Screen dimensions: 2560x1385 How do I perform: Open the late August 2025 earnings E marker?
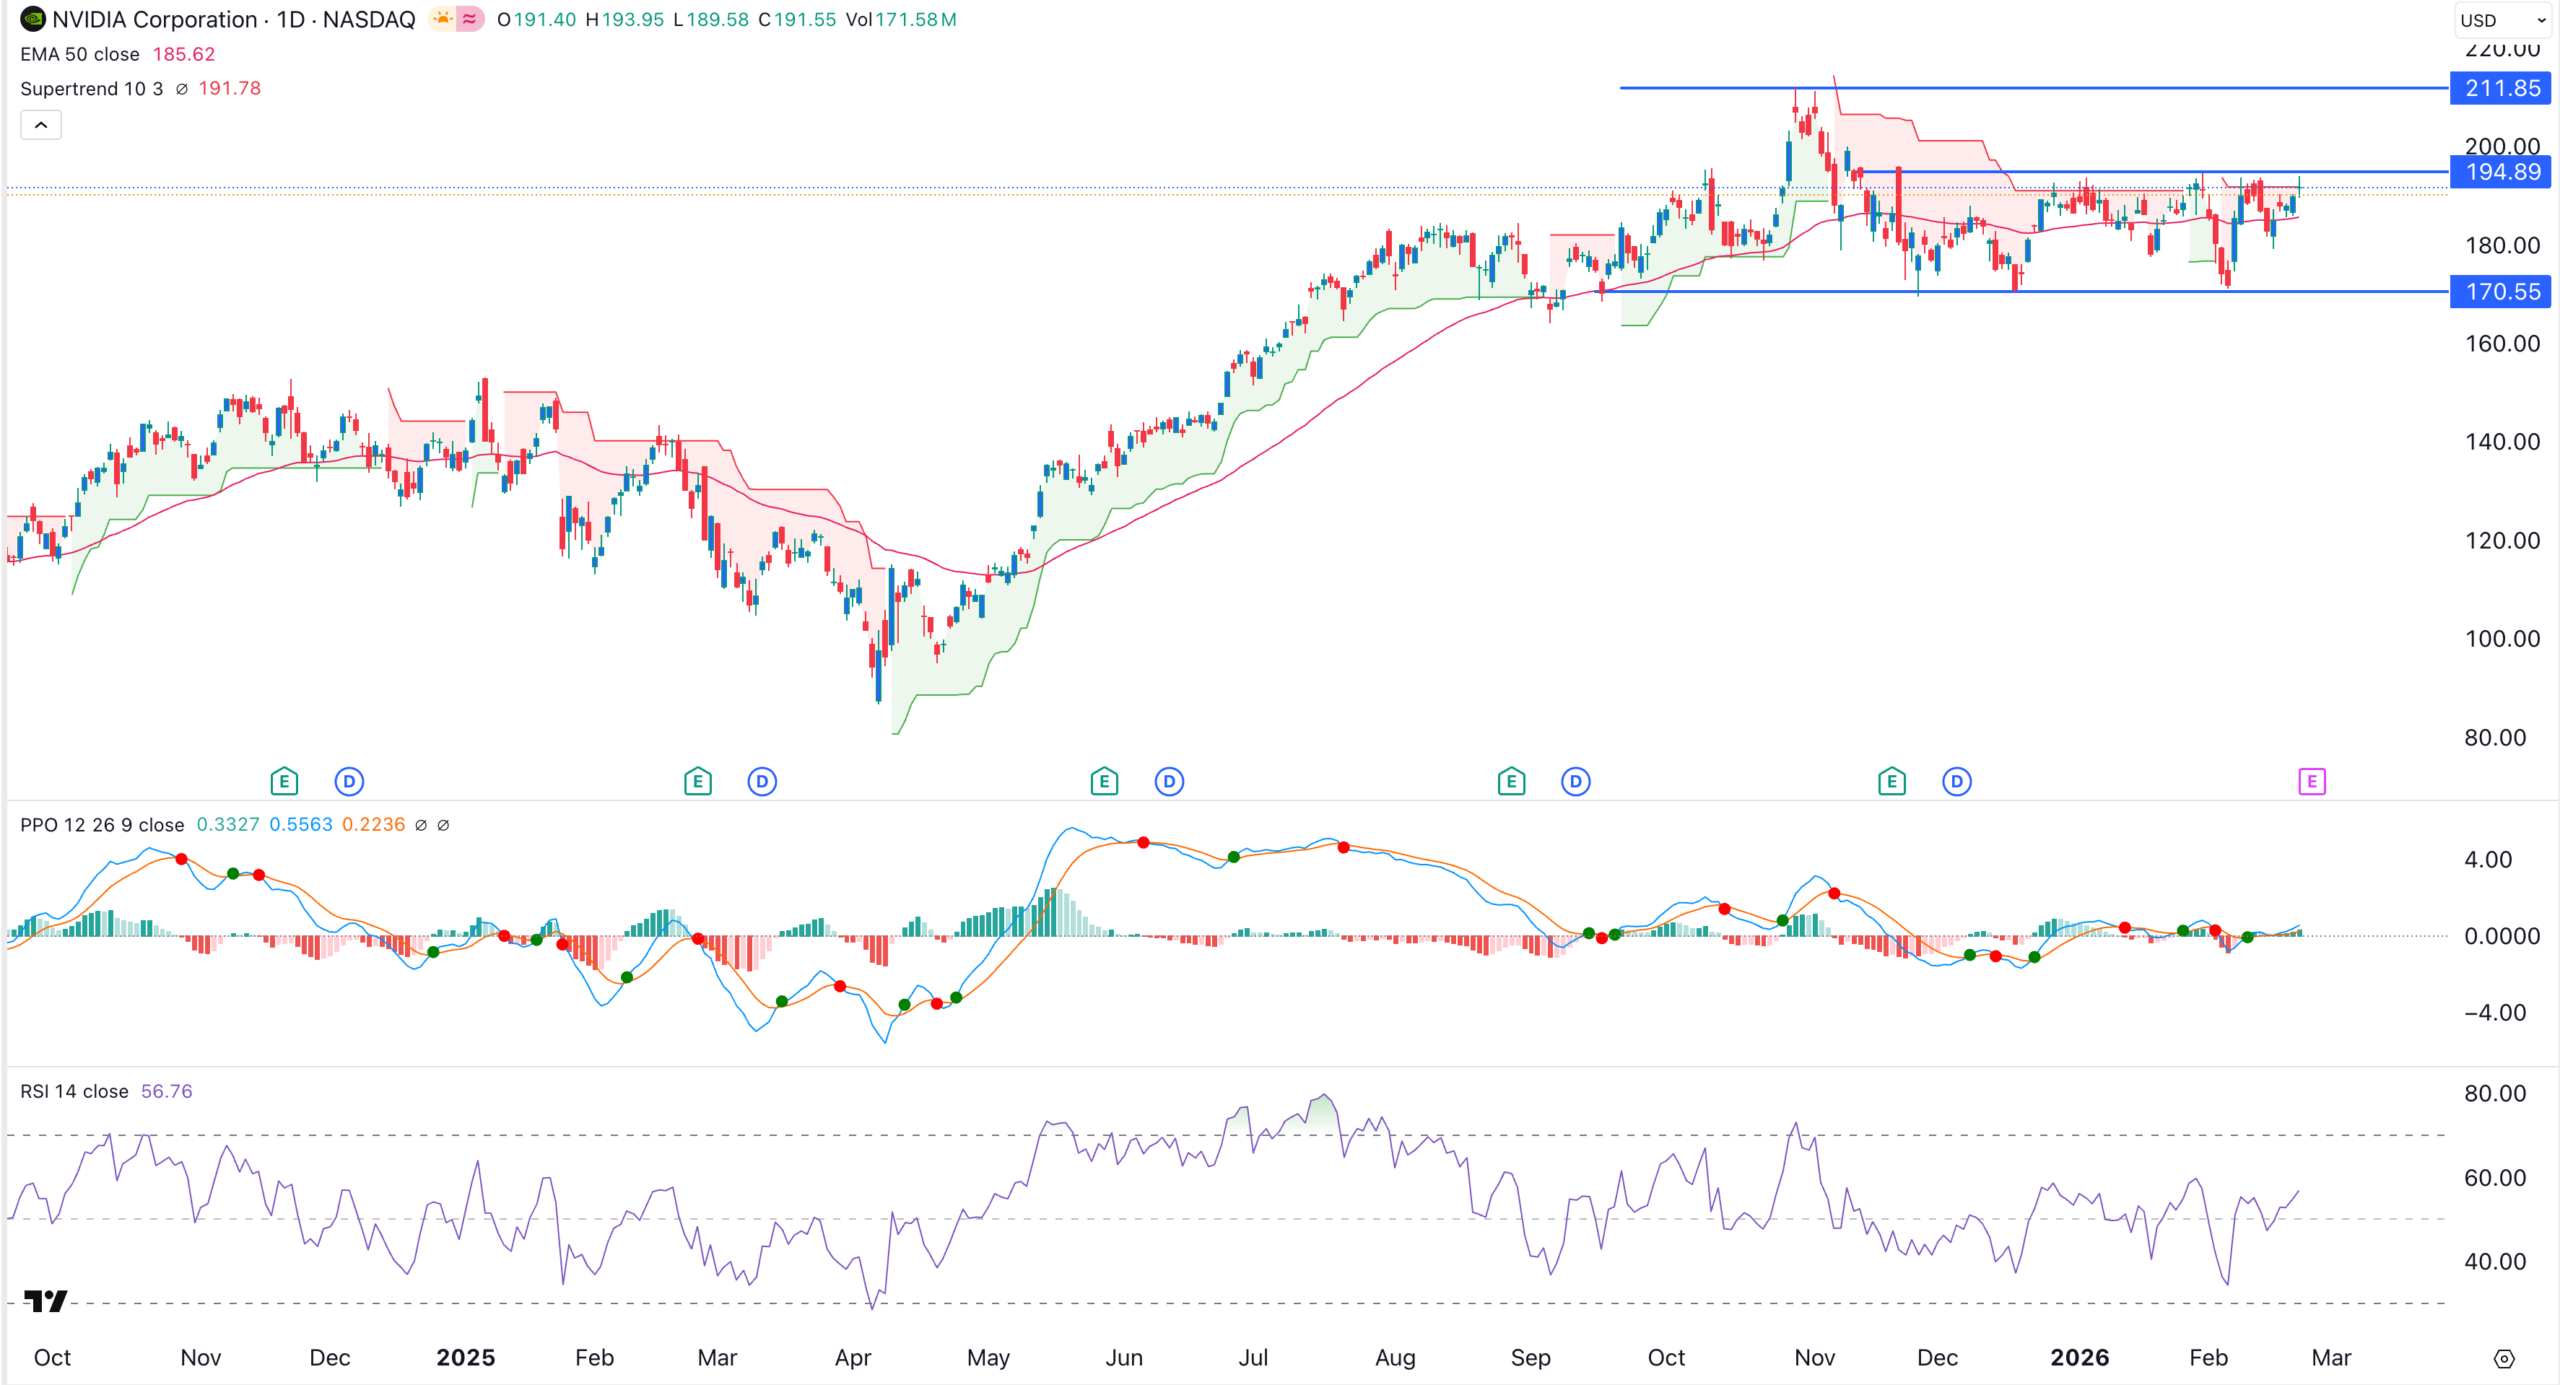tap(1511, 781)
